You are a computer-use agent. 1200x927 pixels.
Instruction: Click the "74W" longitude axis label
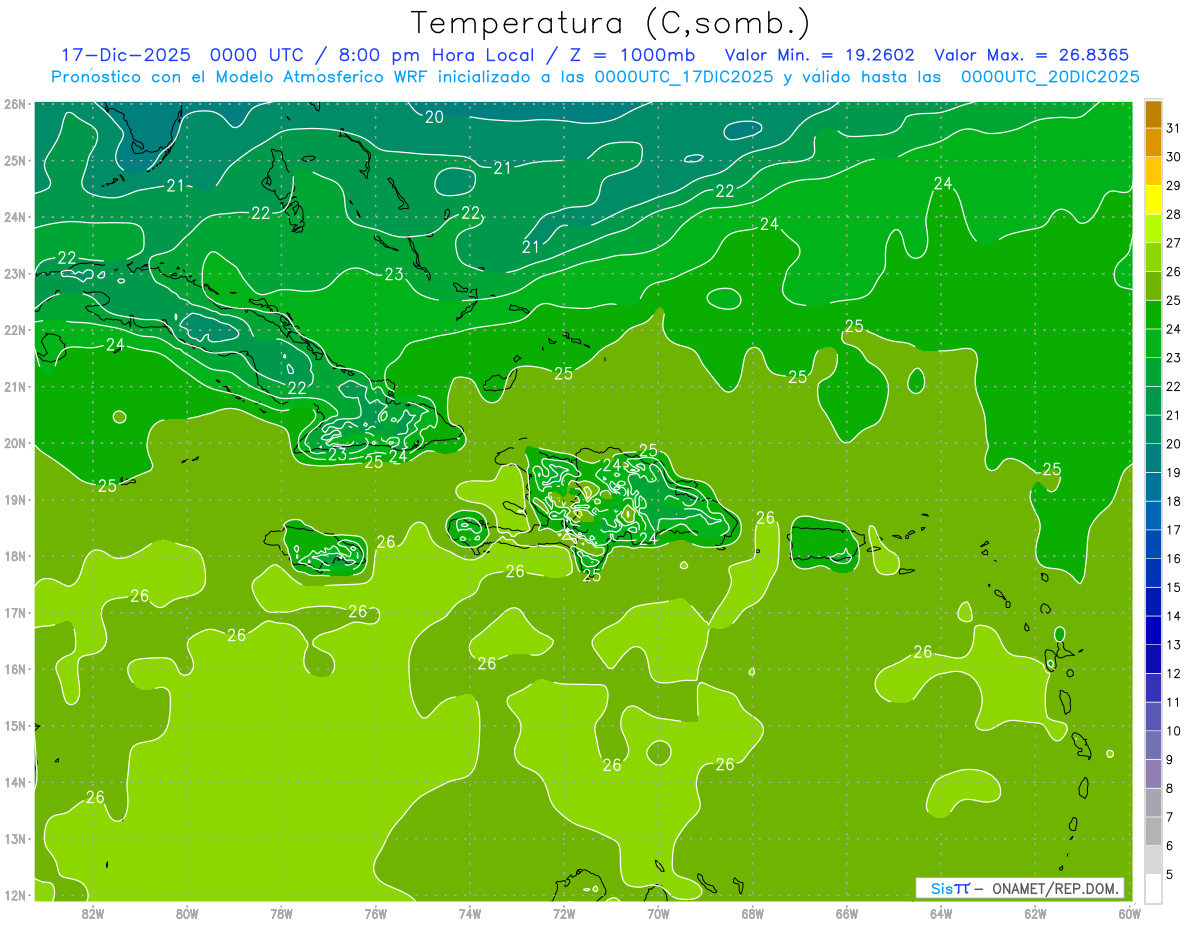tap(470, 912)
